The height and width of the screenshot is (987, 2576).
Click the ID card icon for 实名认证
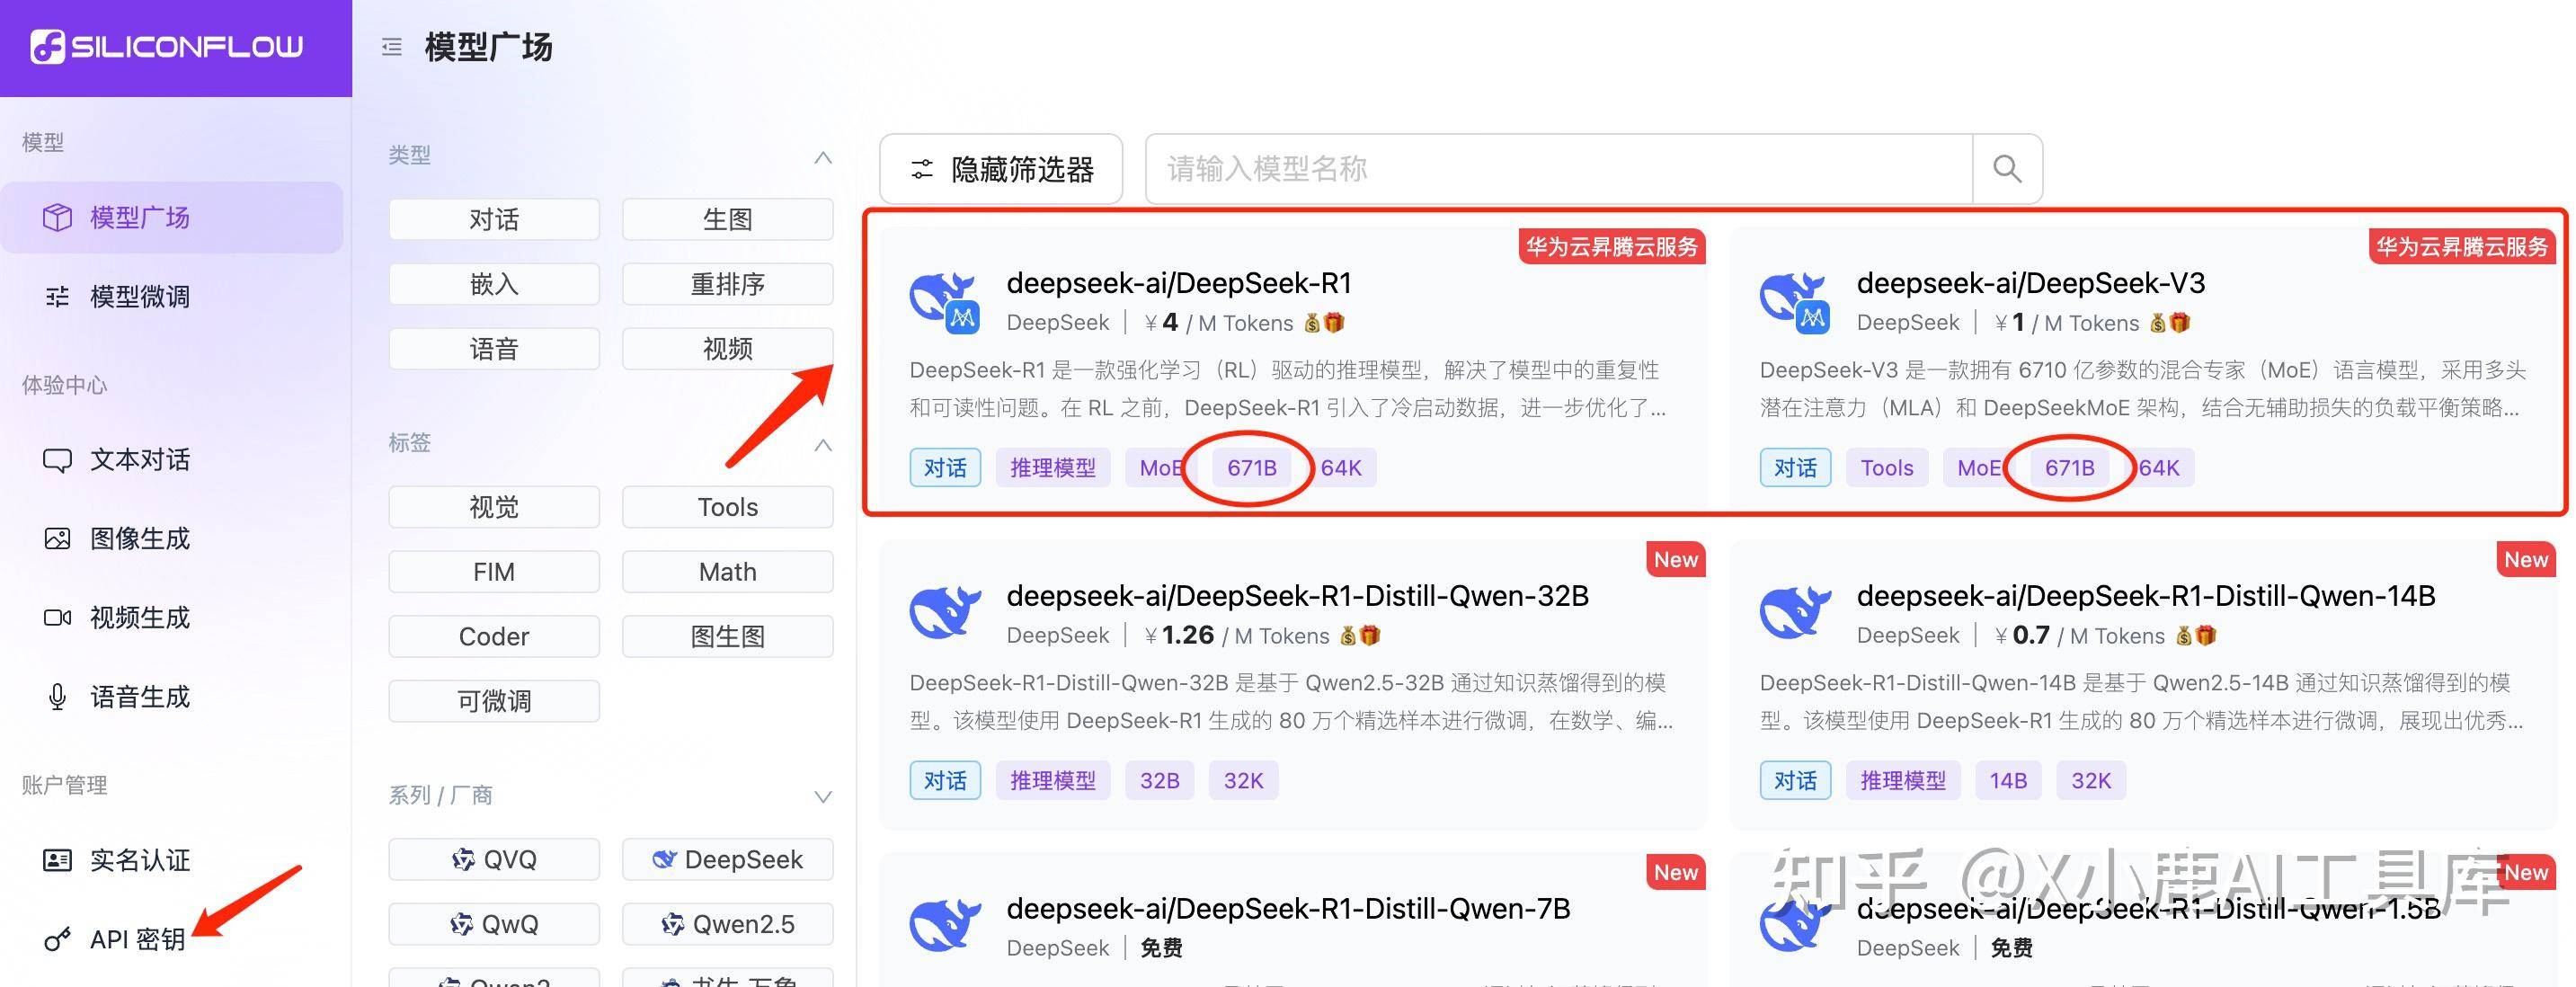click(57, 859)
